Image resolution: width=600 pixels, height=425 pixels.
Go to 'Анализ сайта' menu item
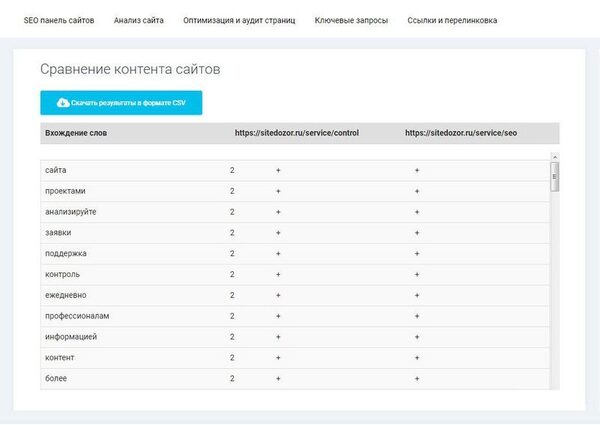(139, 20)
